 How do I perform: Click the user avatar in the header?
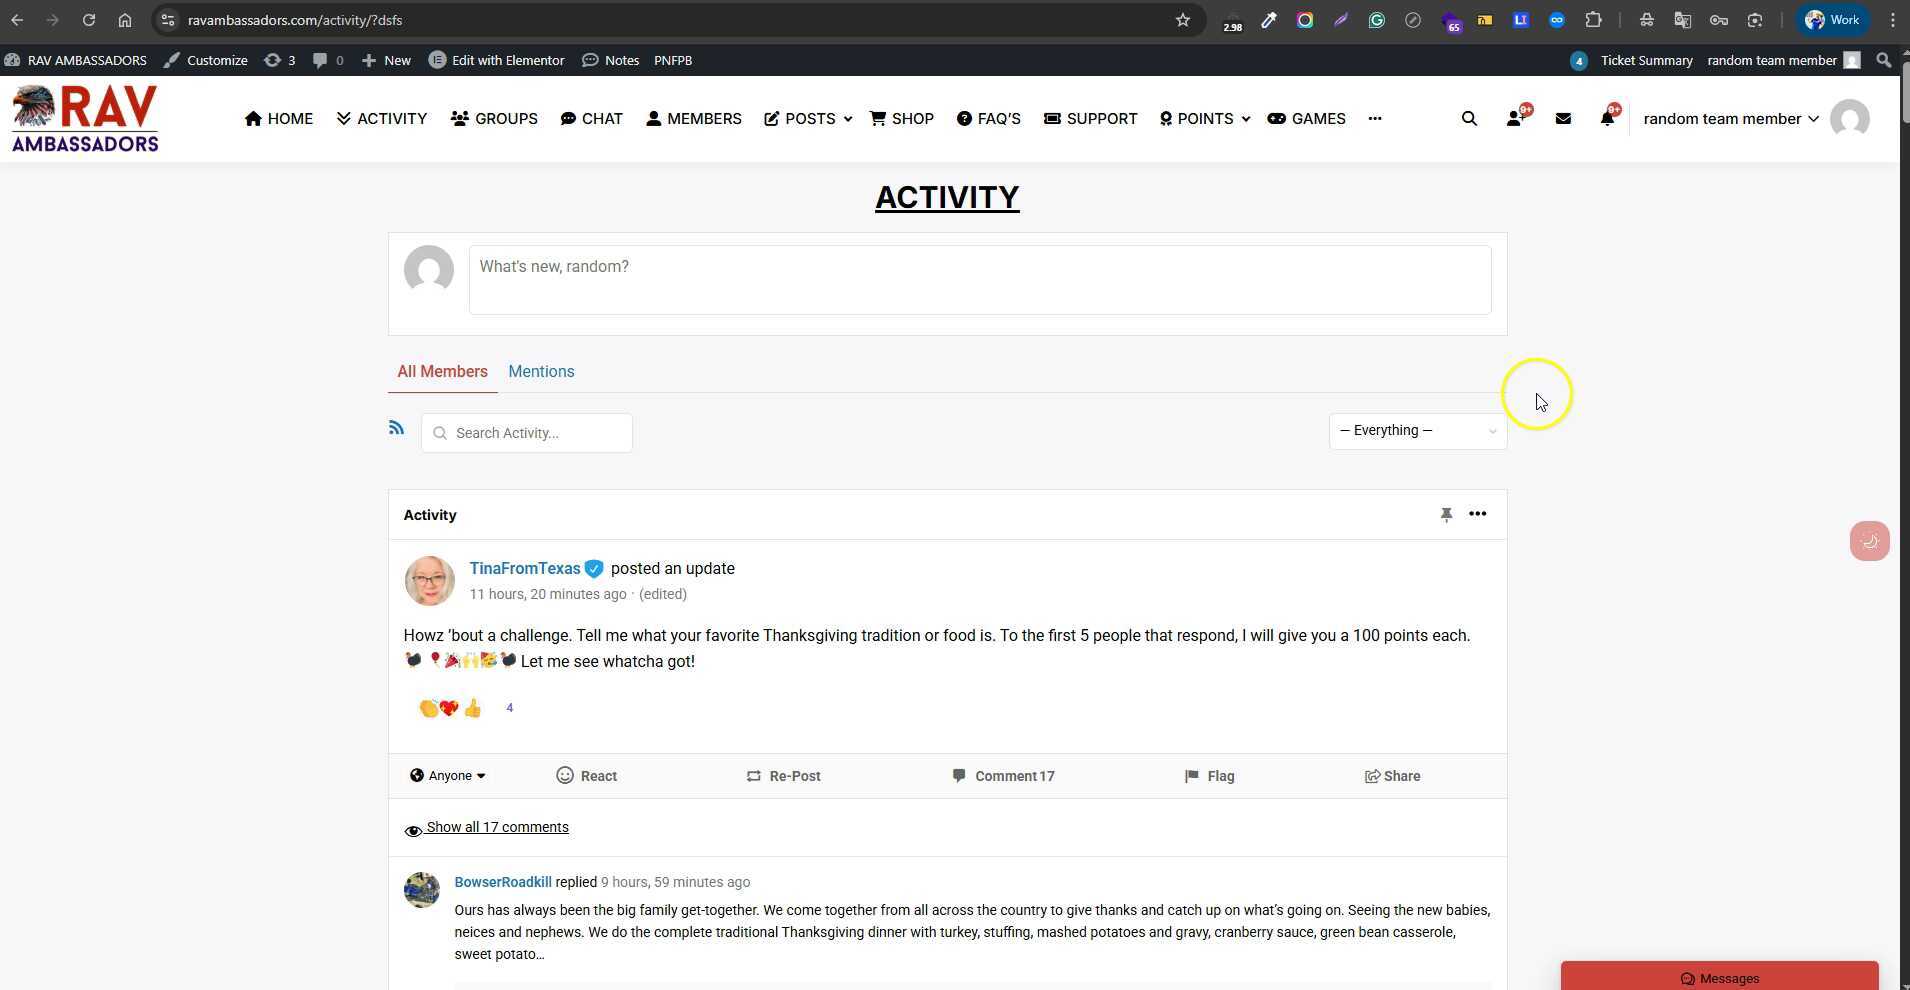tap(1849, 119)
